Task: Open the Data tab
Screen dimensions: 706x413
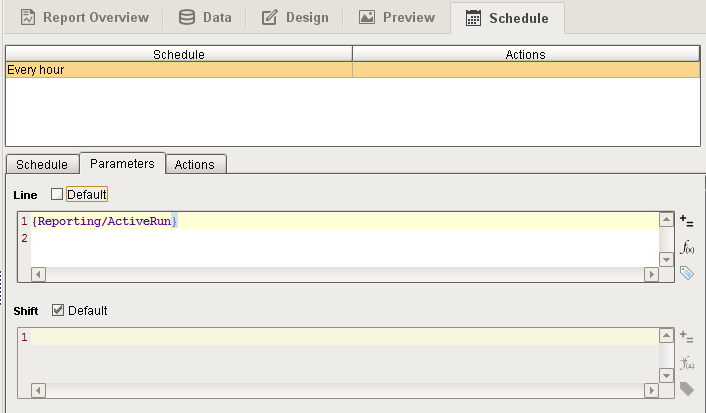Action: [204, 17]
